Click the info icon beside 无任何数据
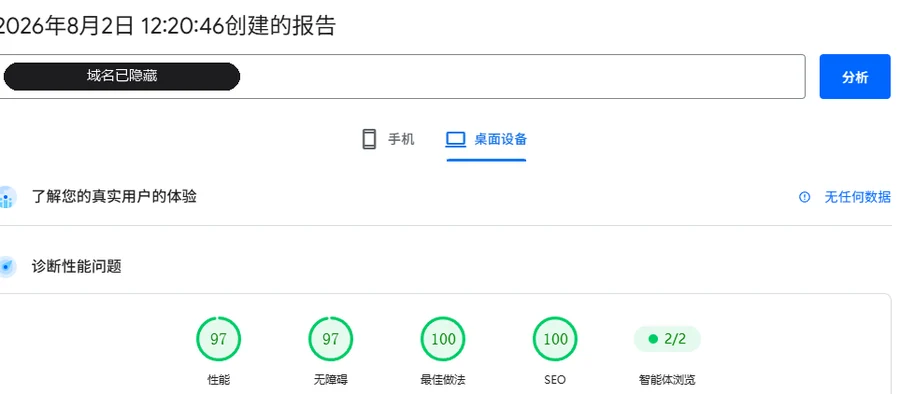The height and width of the screenshot is (394, 900). [x=805, y=197]
